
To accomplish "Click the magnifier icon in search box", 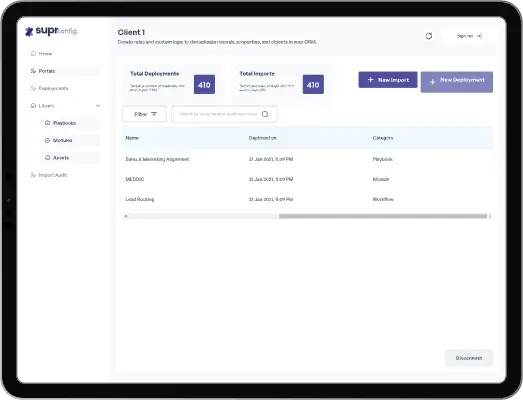I will point(265,114).
